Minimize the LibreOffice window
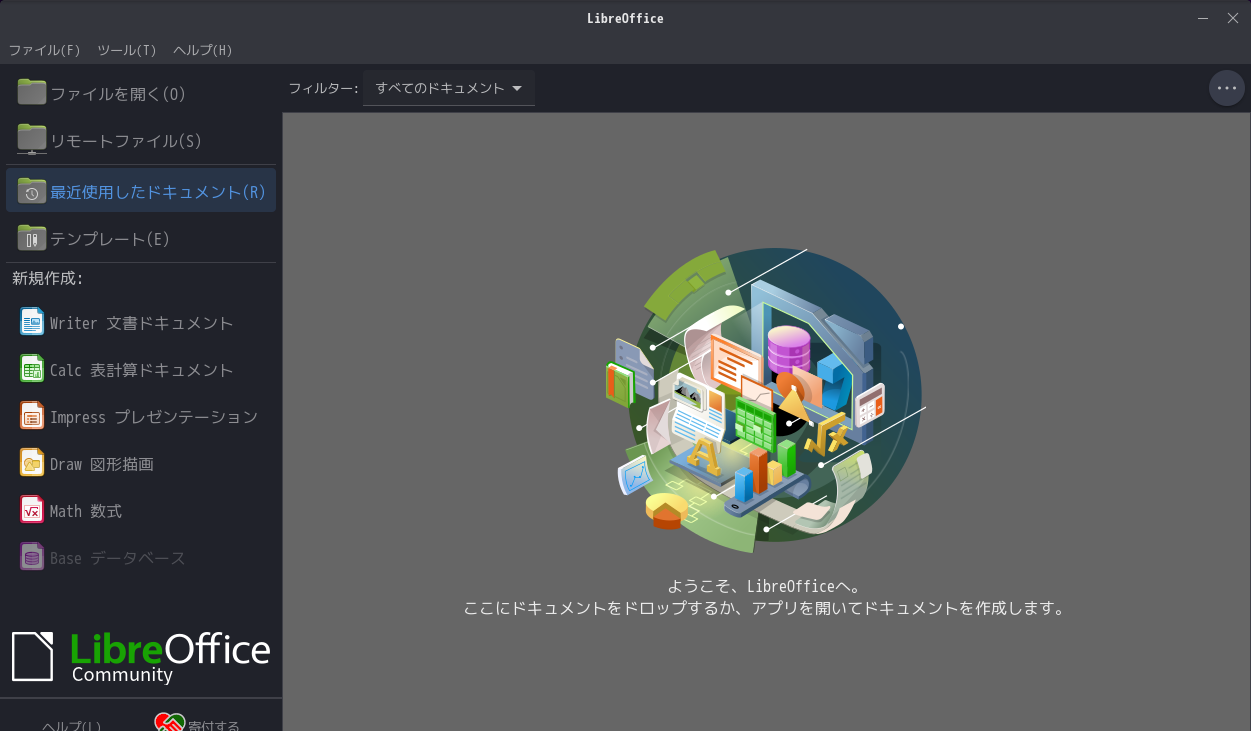1251x731 pixels. [x=1203, y=18]
